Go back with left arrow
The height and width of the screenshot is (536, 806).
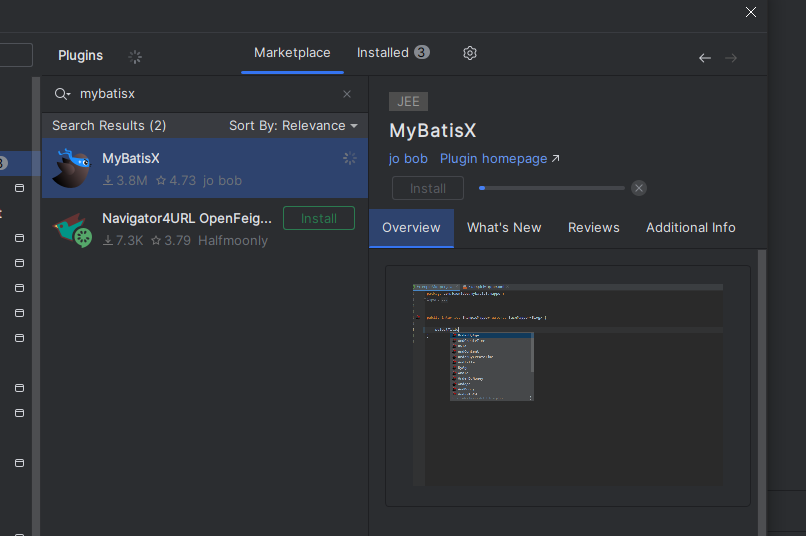pos(705,58)
